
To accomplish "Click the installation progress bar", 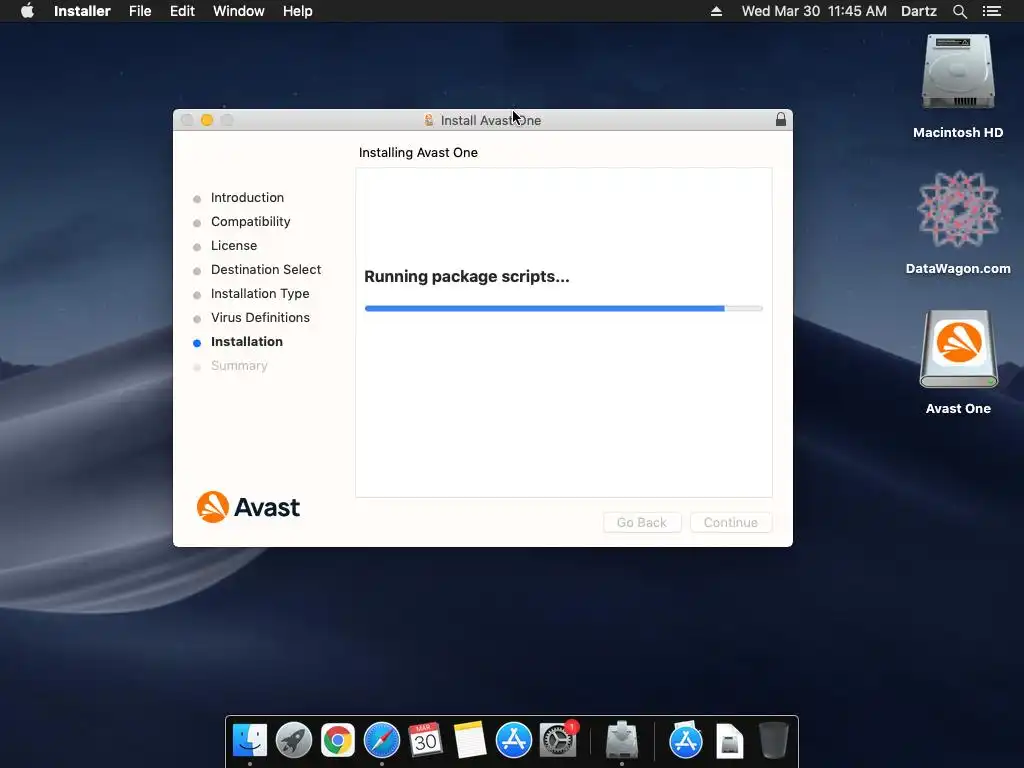I will (564, 308).
